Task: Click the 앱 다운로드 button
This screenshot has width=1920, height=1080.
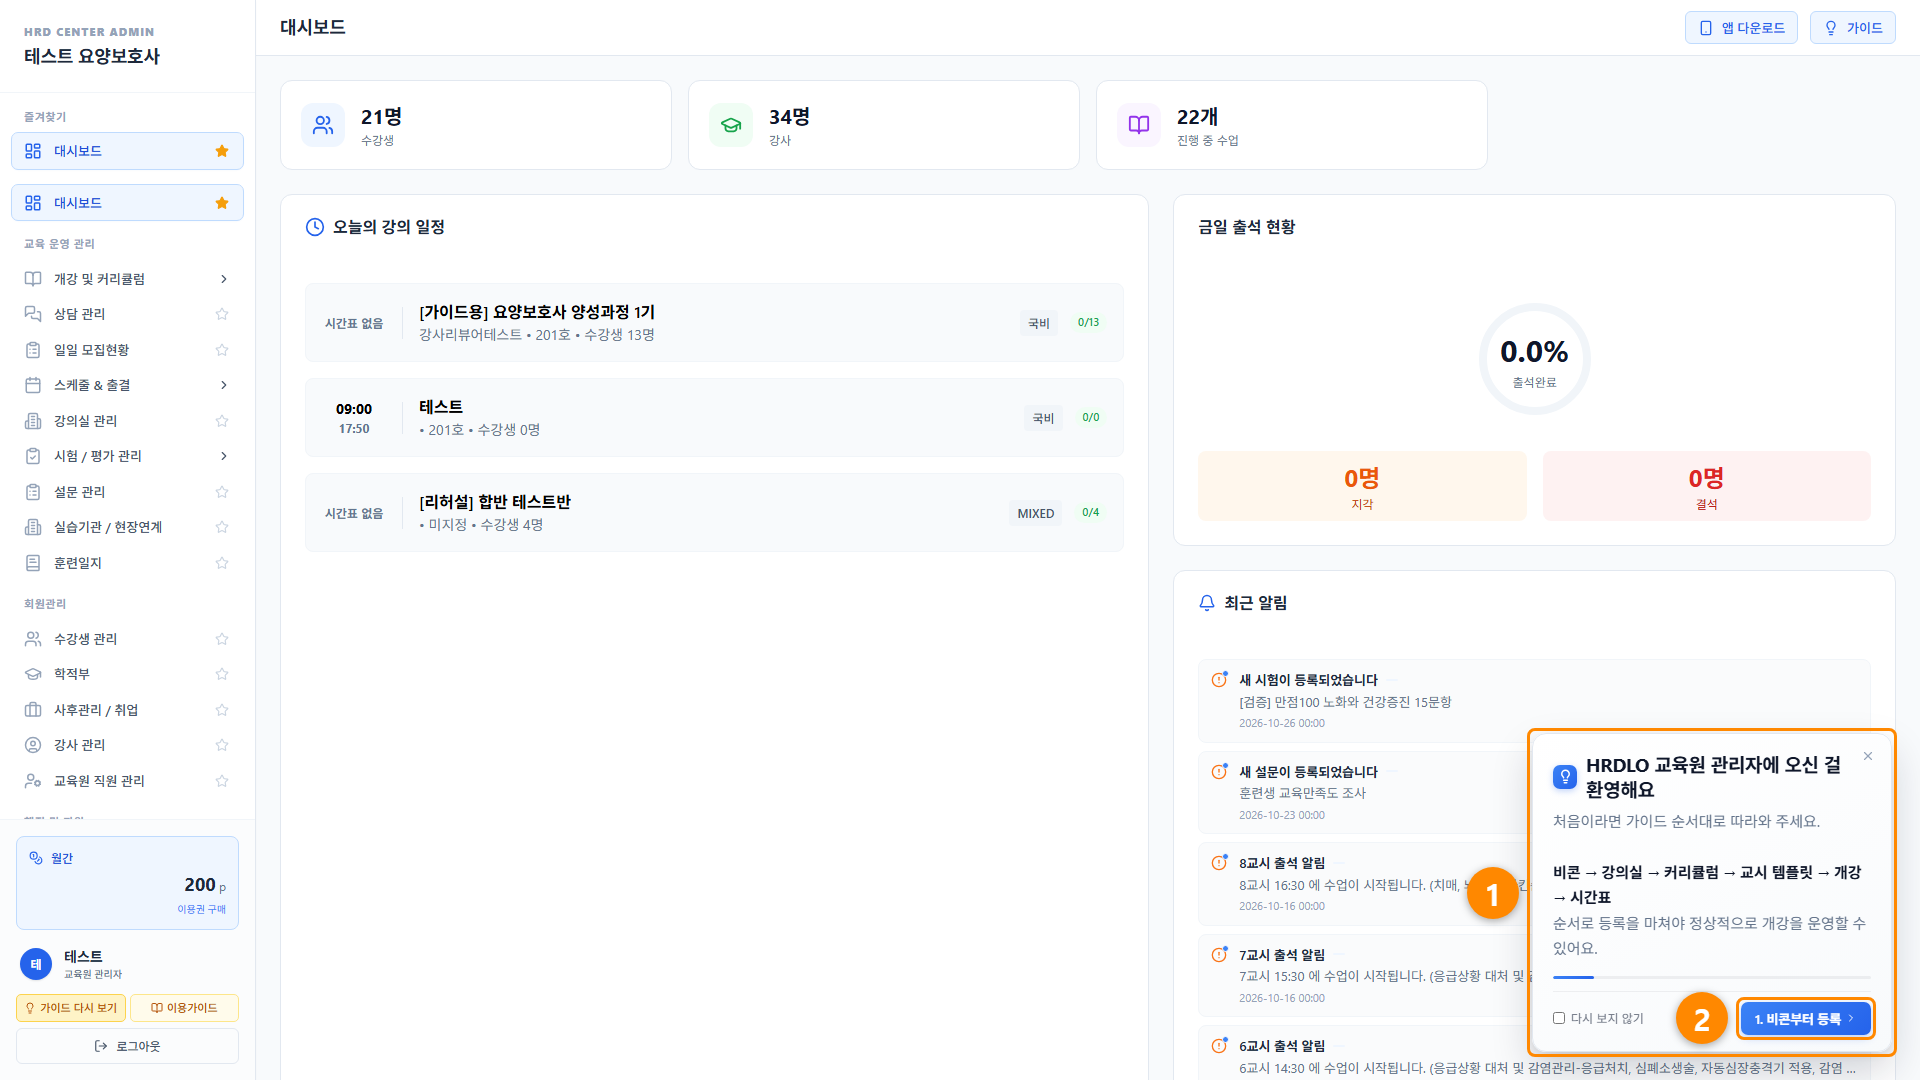Action: tap(1741, 28)
